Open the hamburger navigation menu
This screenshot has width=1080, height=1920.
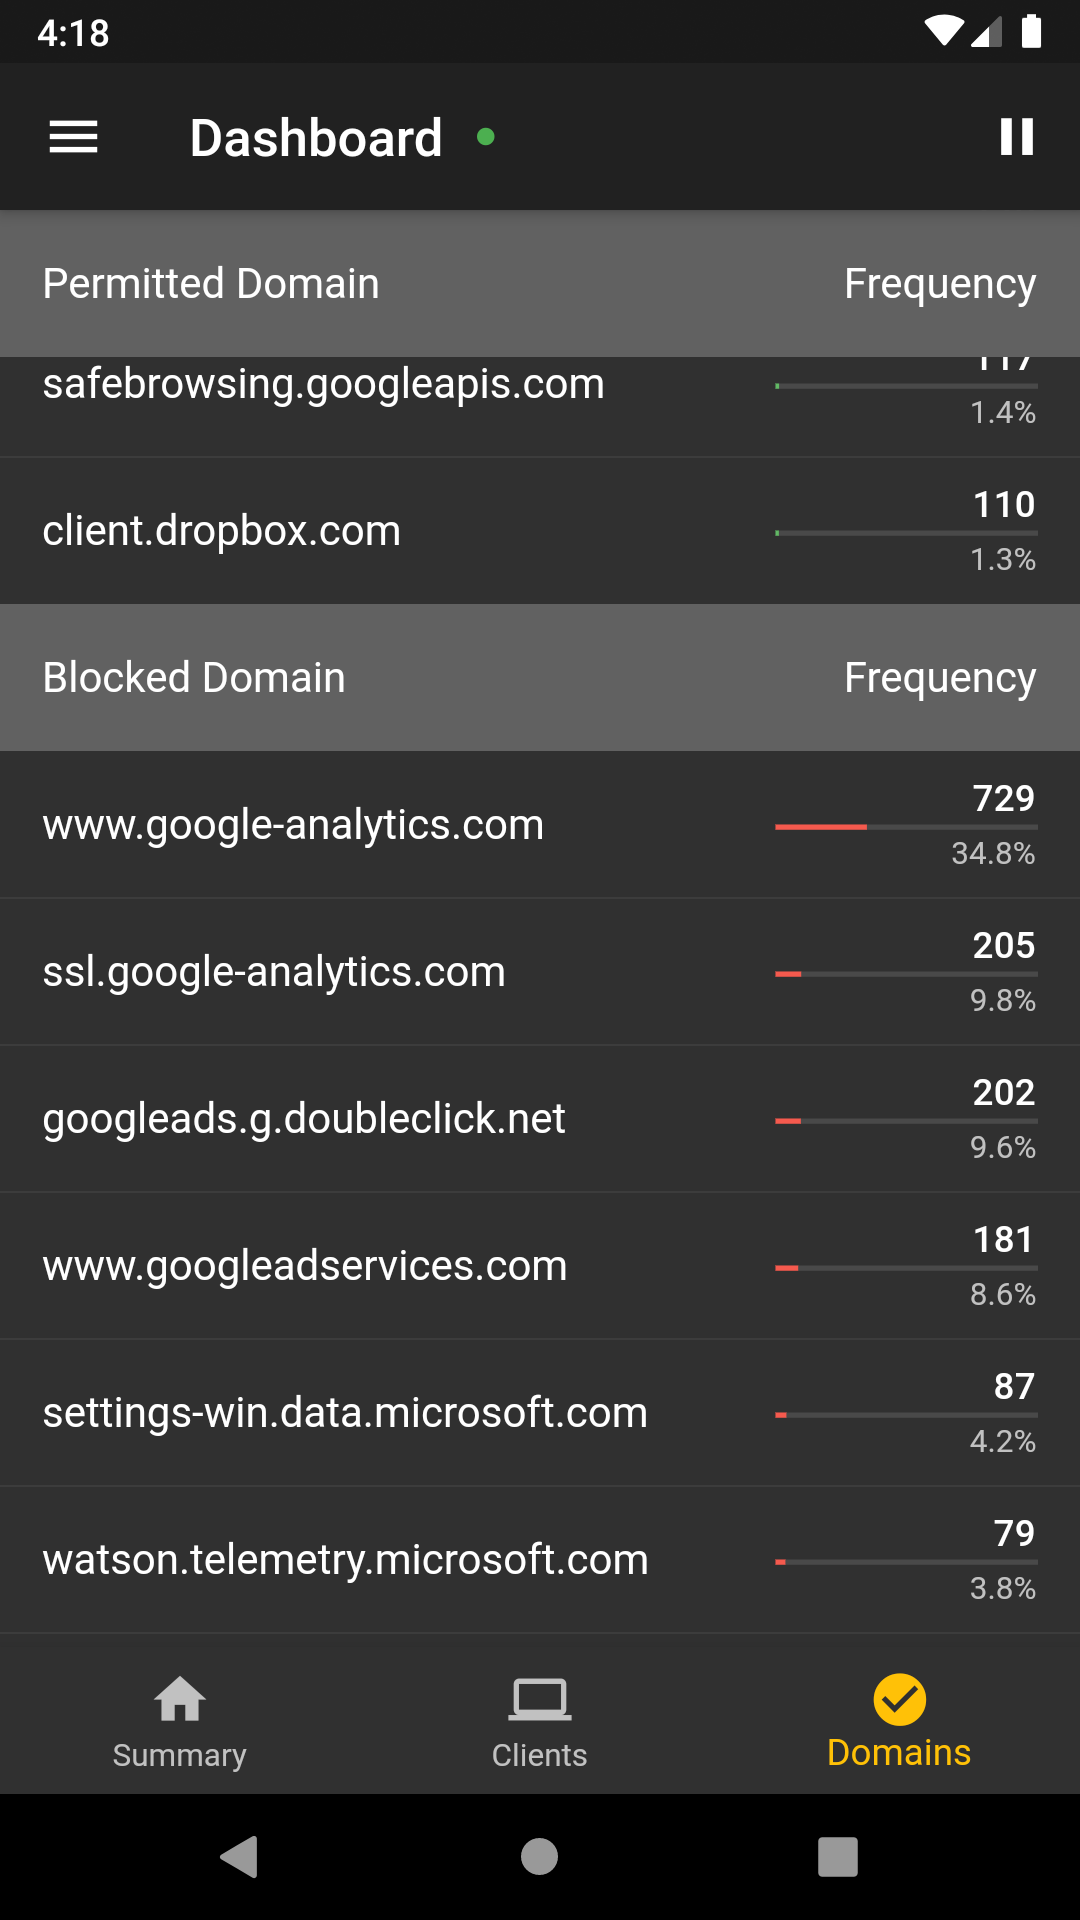click(74, 137)
